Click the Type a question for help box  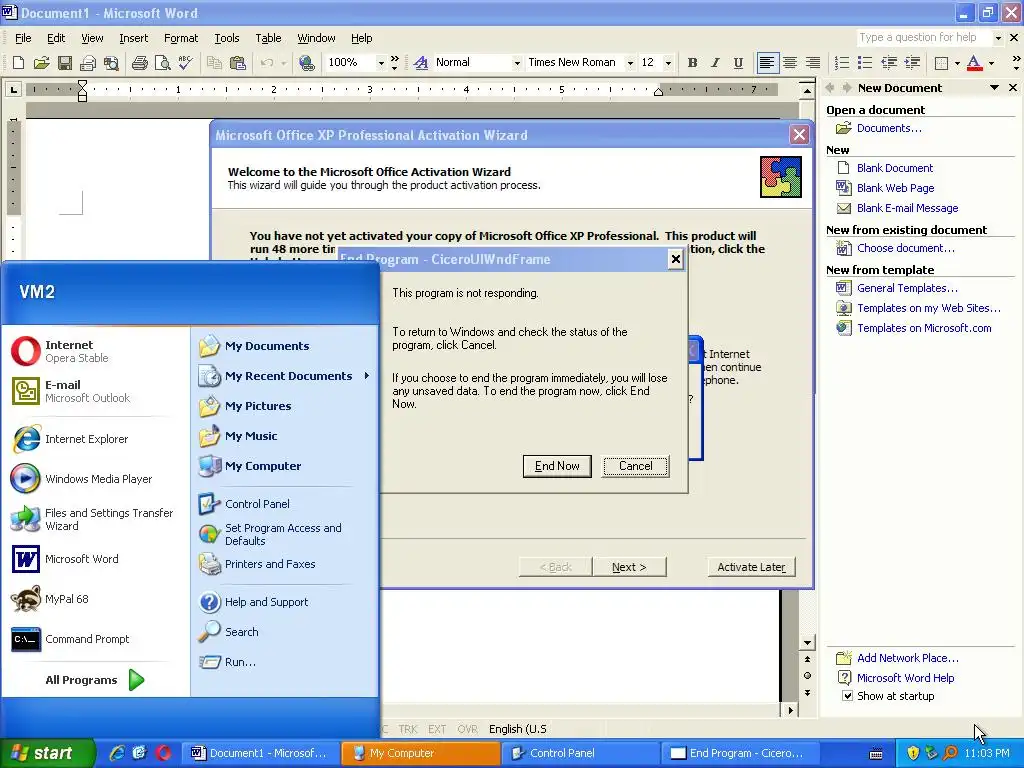924,37
